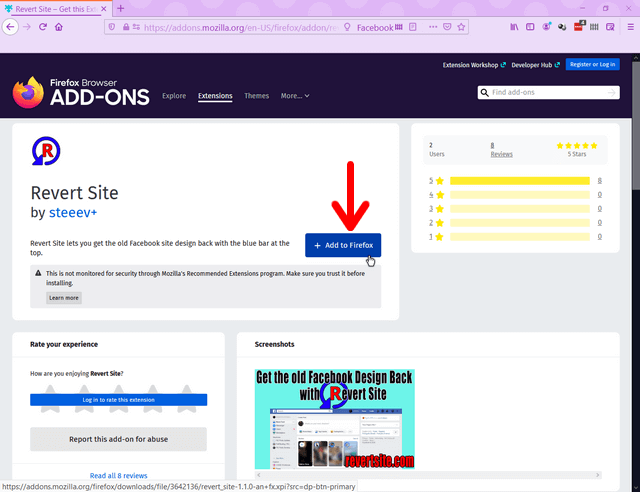
Task: Open the tracking protection shield icon
Action: point(112,27)
